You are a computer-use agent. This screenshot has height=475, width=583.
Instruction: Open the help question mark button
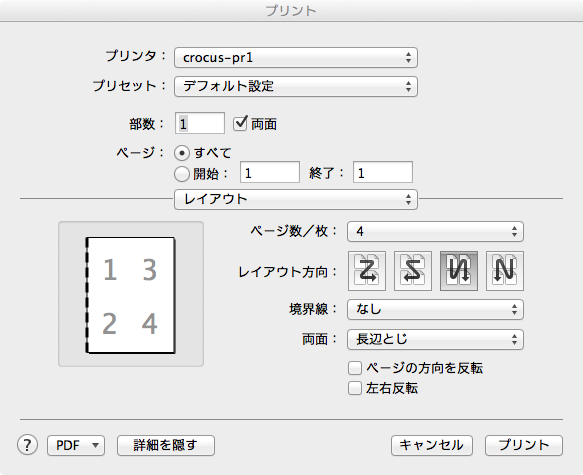coord(27,445)
